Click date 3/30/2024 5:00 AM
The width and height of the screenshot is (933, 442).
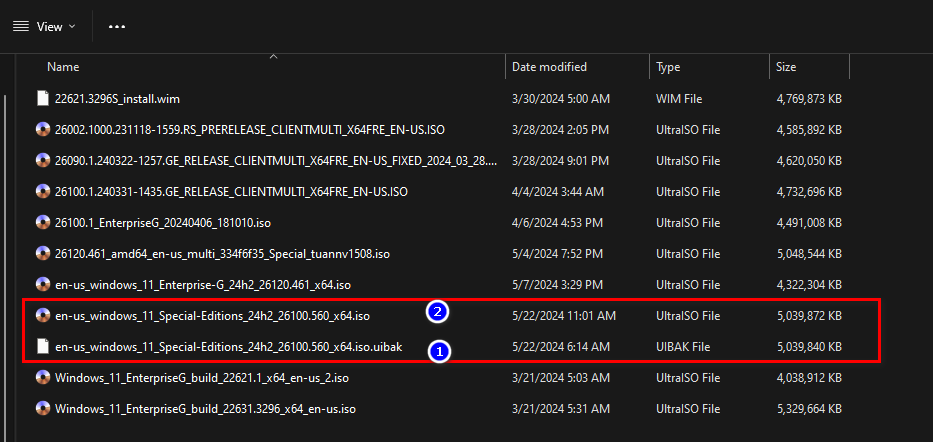[561, 99]
